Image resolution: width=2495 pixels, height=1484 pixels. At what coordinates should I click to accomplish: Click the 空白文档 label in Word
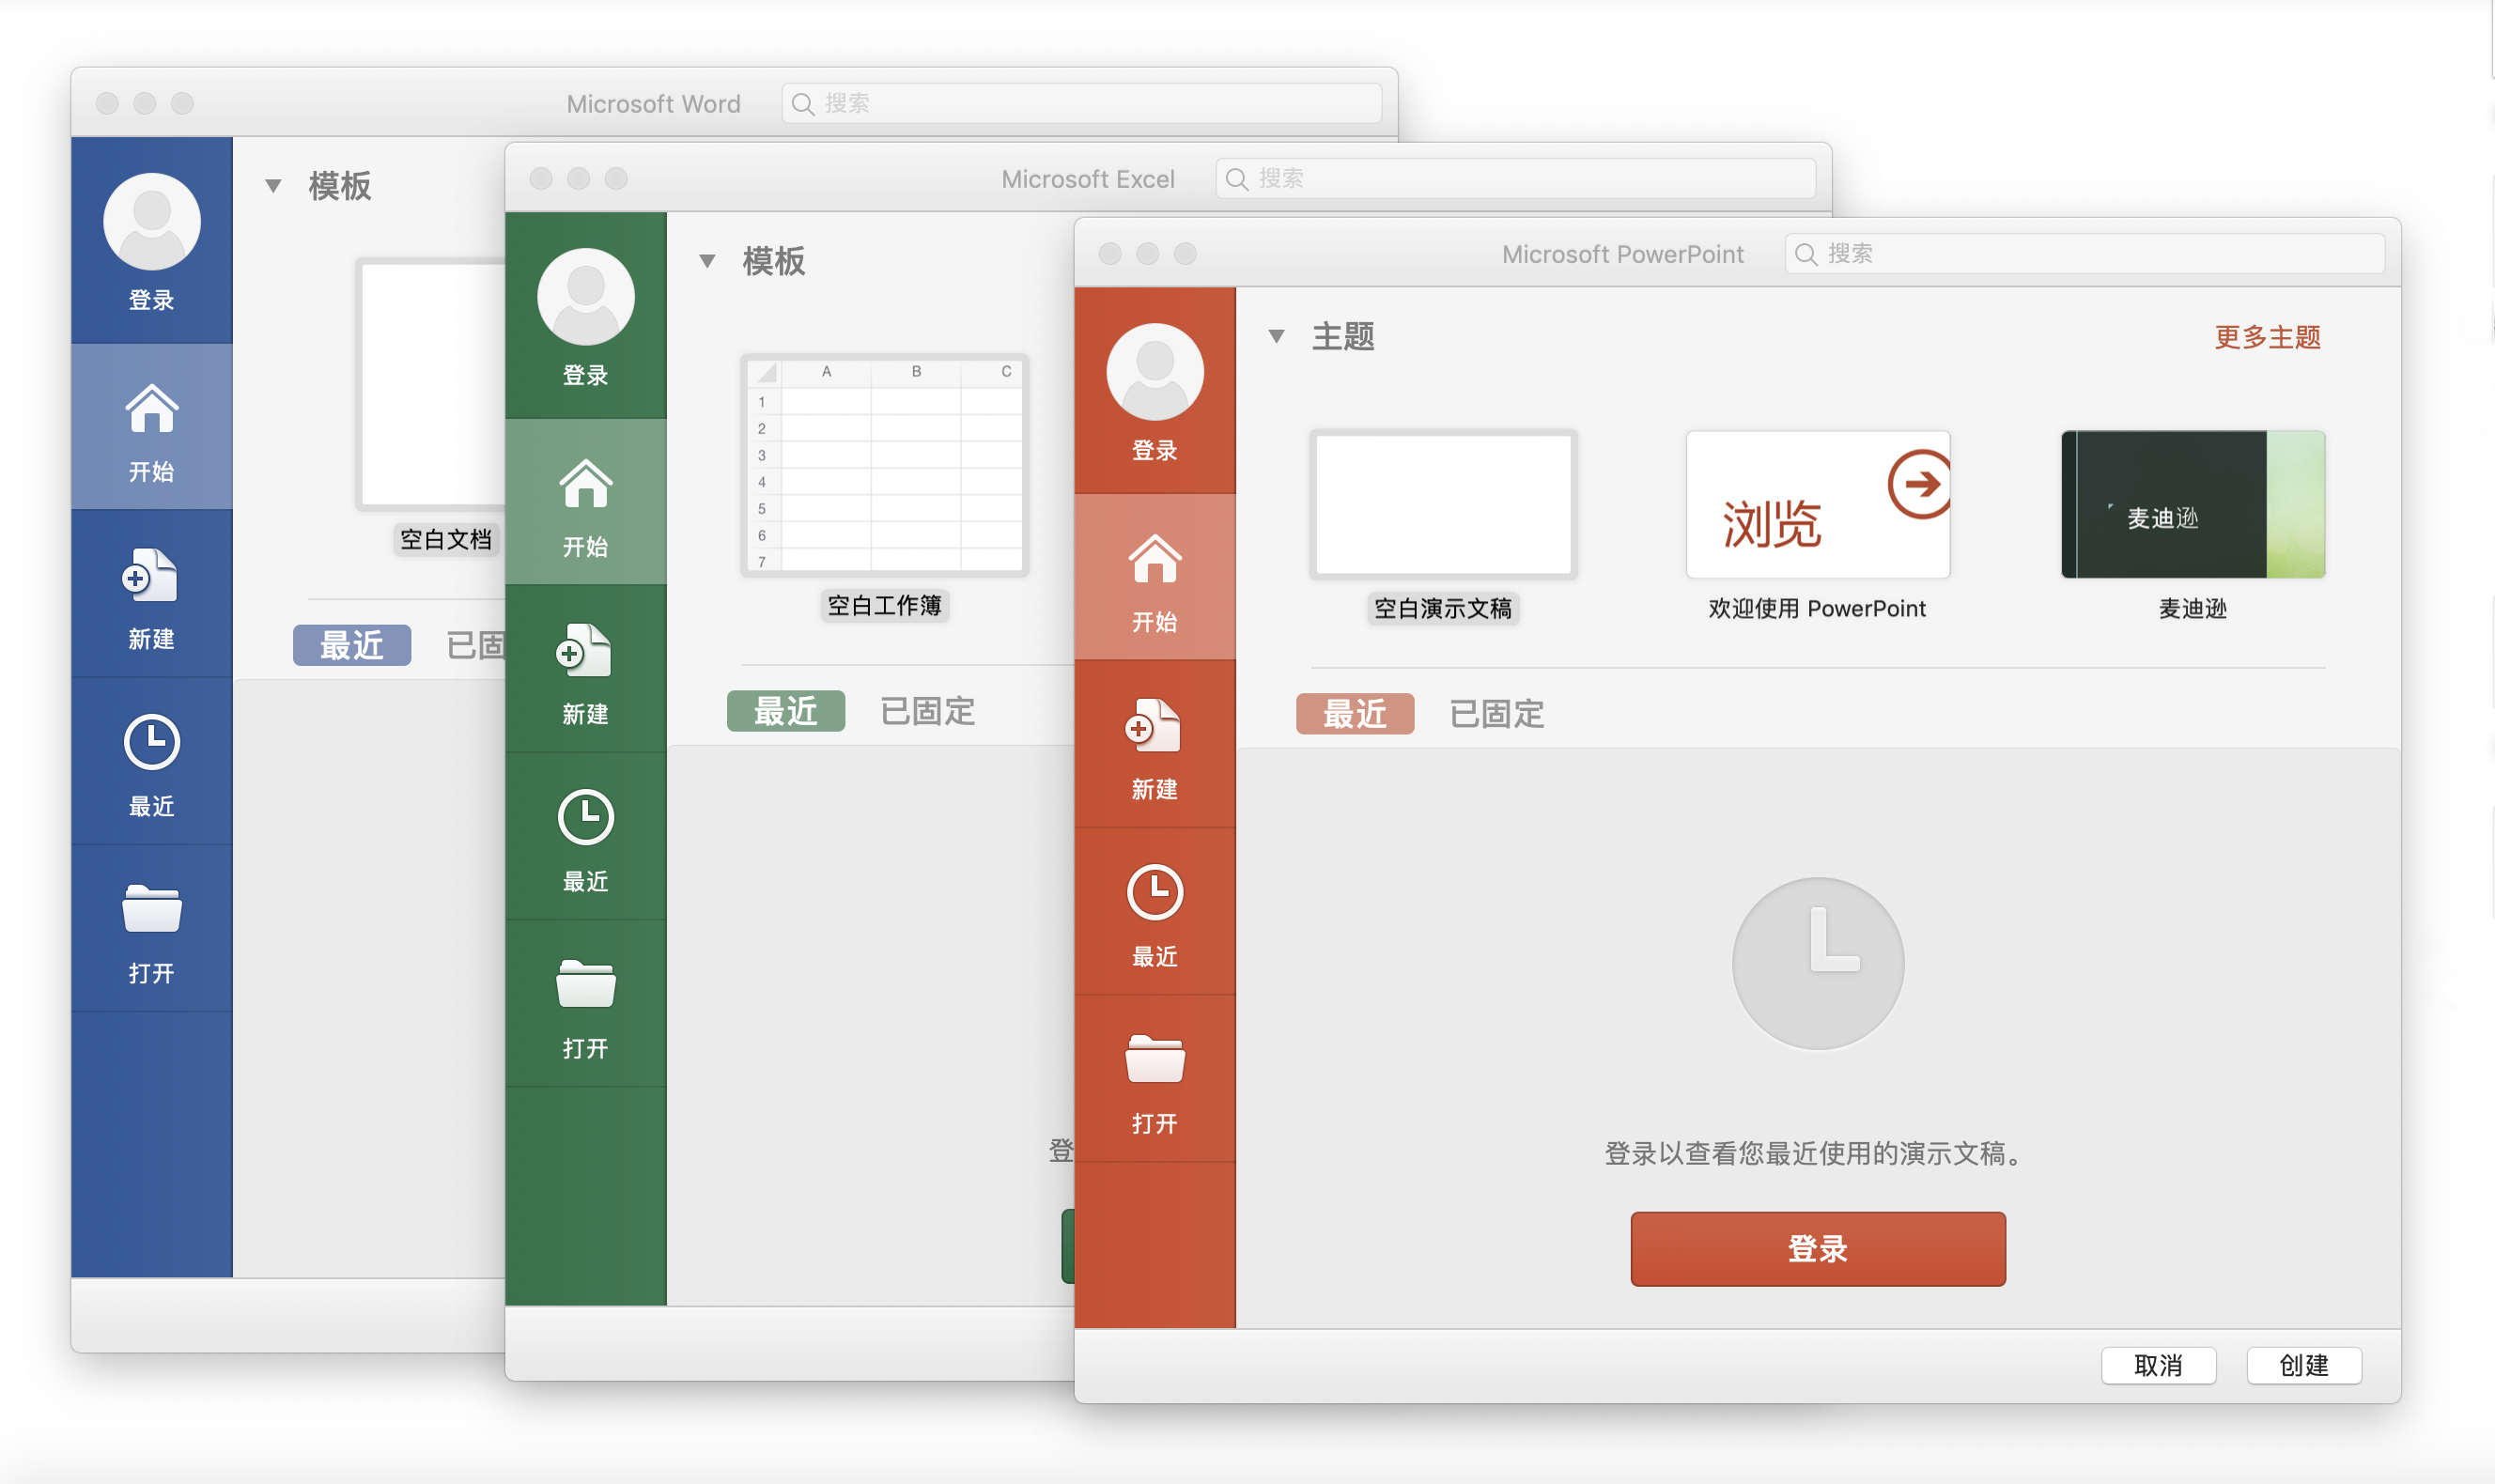(445, 540)
